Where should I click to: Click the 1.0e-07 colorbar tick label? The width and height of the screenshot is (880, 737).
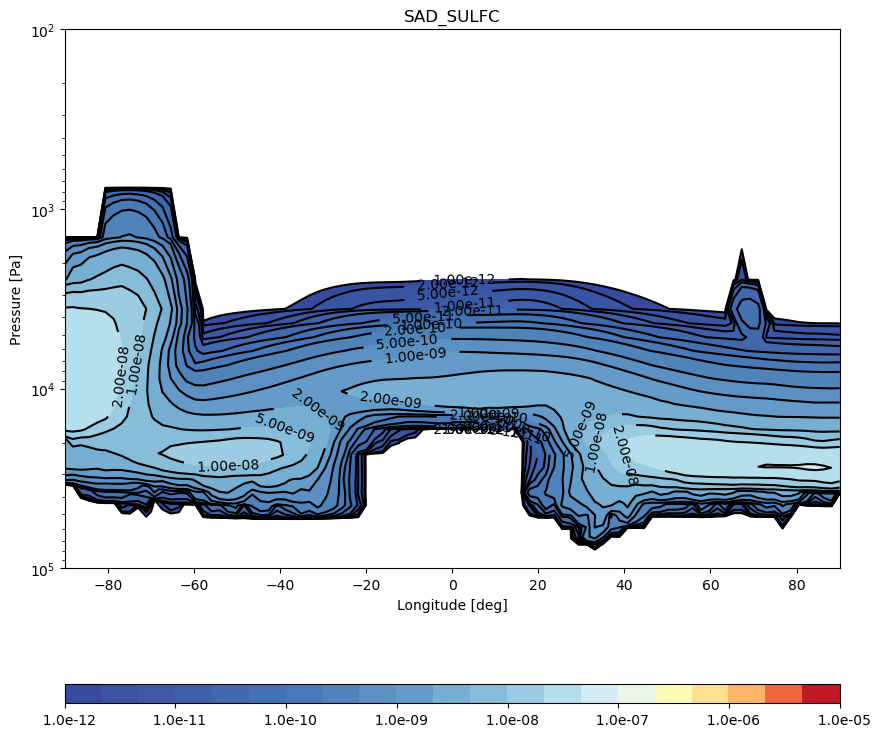pyautogui.click(x=618, y=720)
